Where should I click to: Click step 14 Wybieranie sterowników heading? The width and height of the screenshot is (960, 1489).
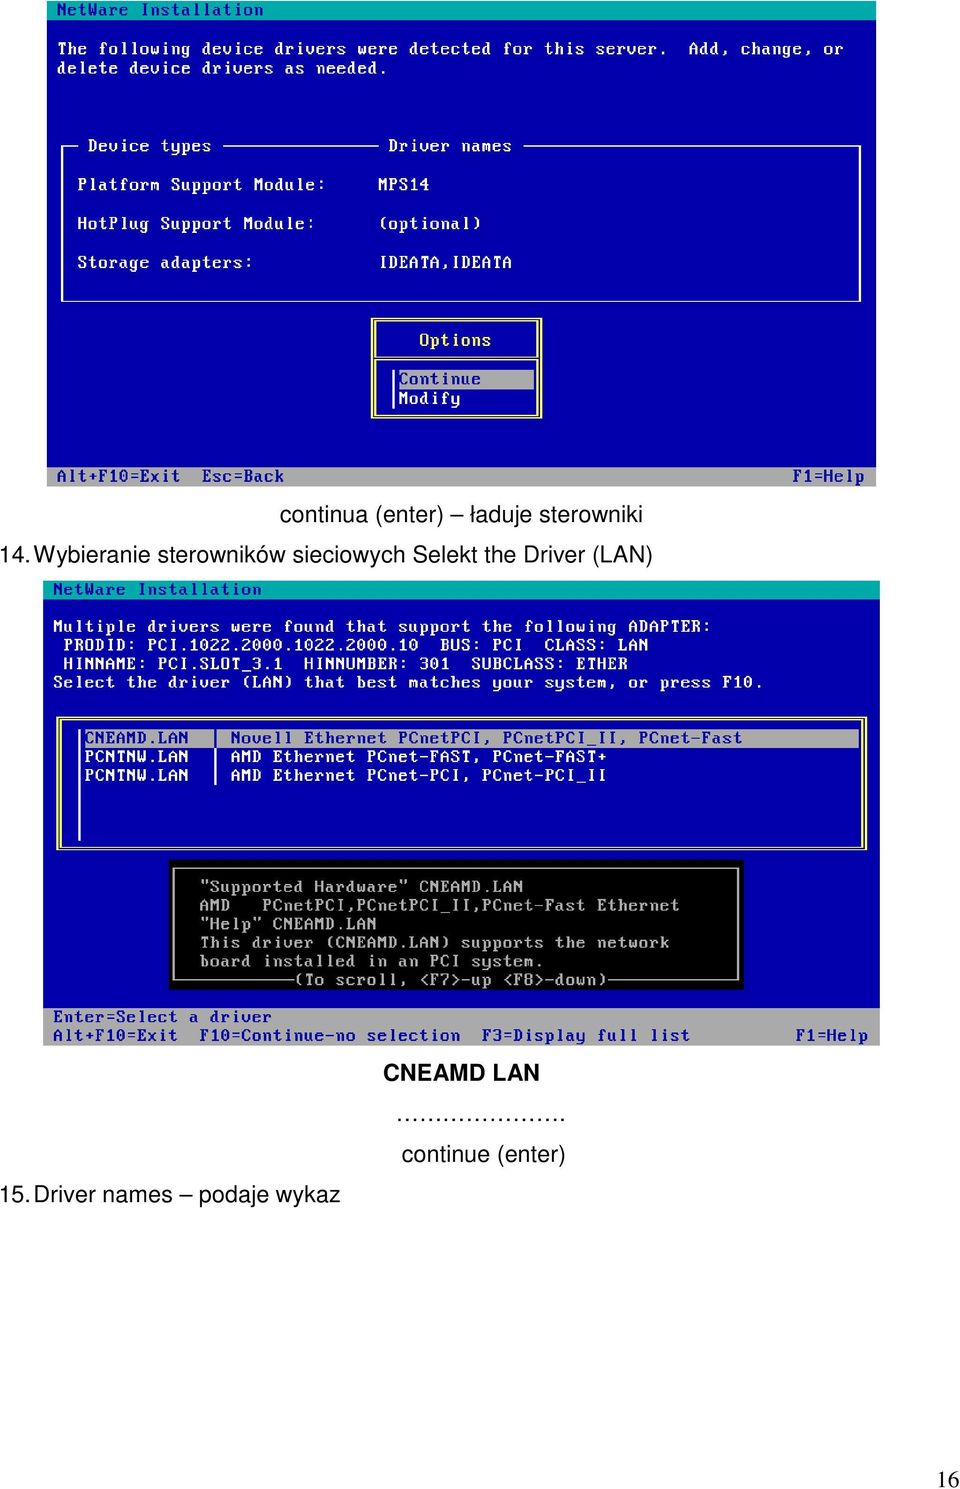point(326,554)
